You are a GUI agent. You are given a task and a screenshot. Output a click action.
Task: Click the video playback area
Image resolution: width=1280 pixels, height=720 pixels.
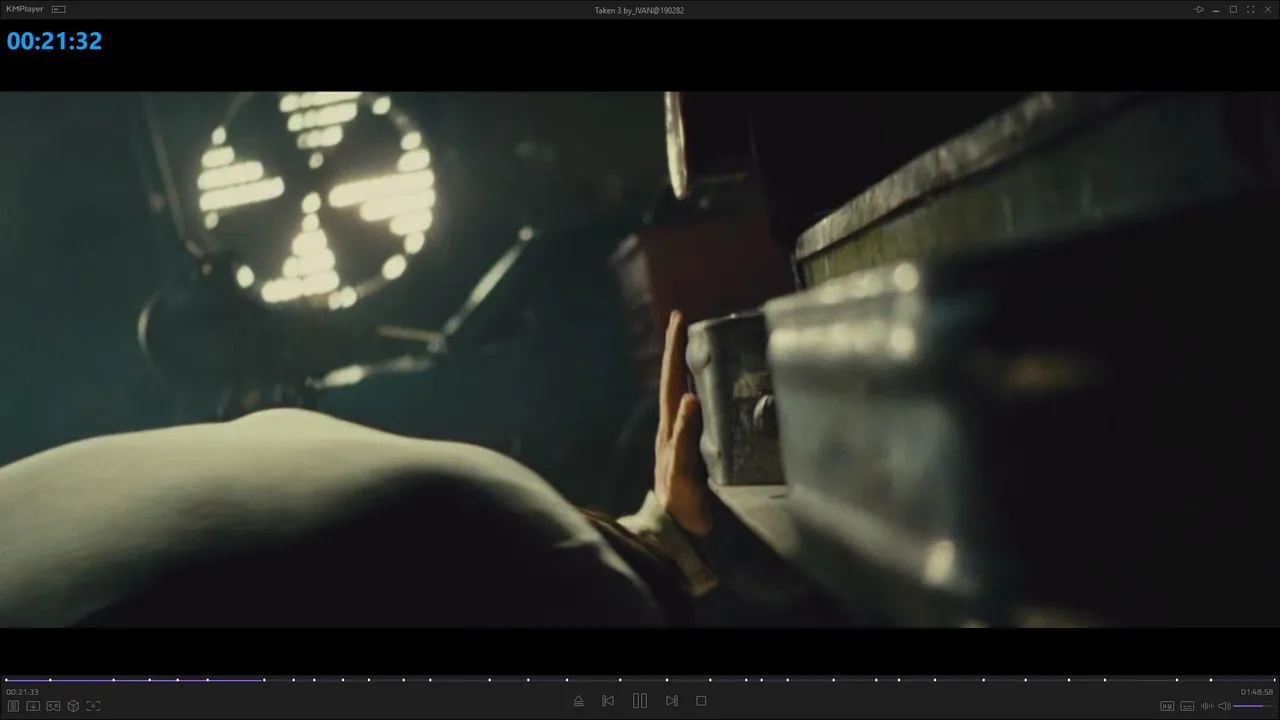pyautogui.click(x=640, y=360)
